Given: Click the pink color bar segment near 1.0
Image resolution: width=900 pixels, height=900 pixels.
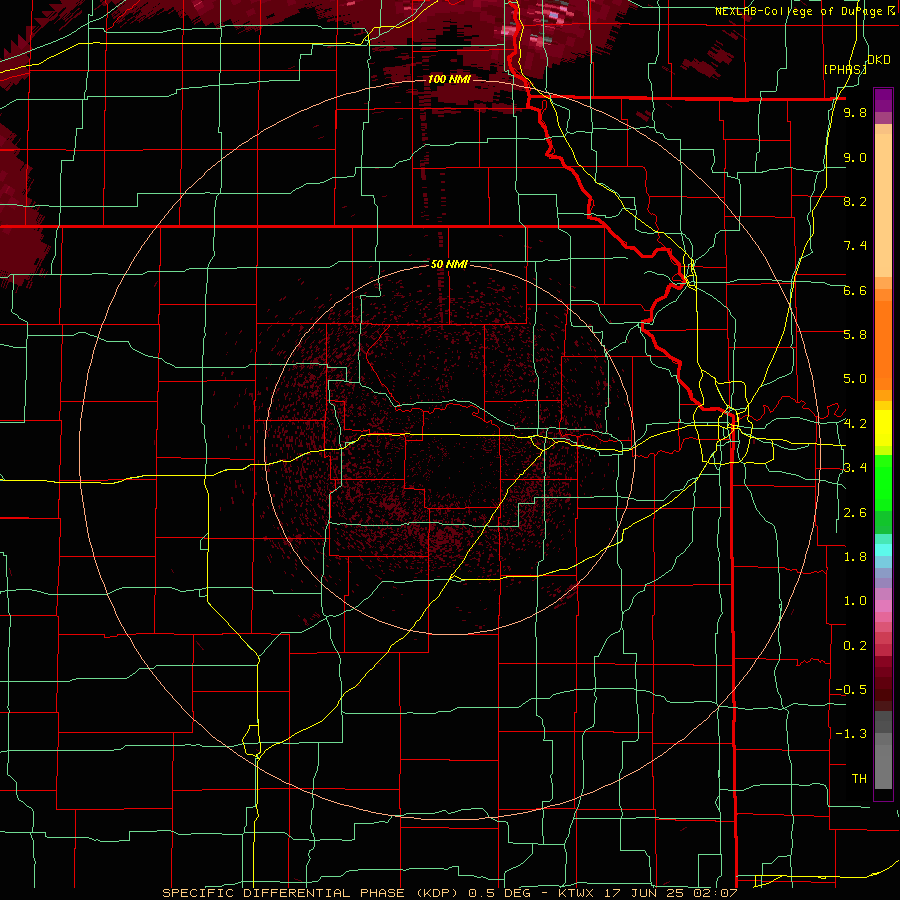Looking at the screenshot, I should coord(883,606).
